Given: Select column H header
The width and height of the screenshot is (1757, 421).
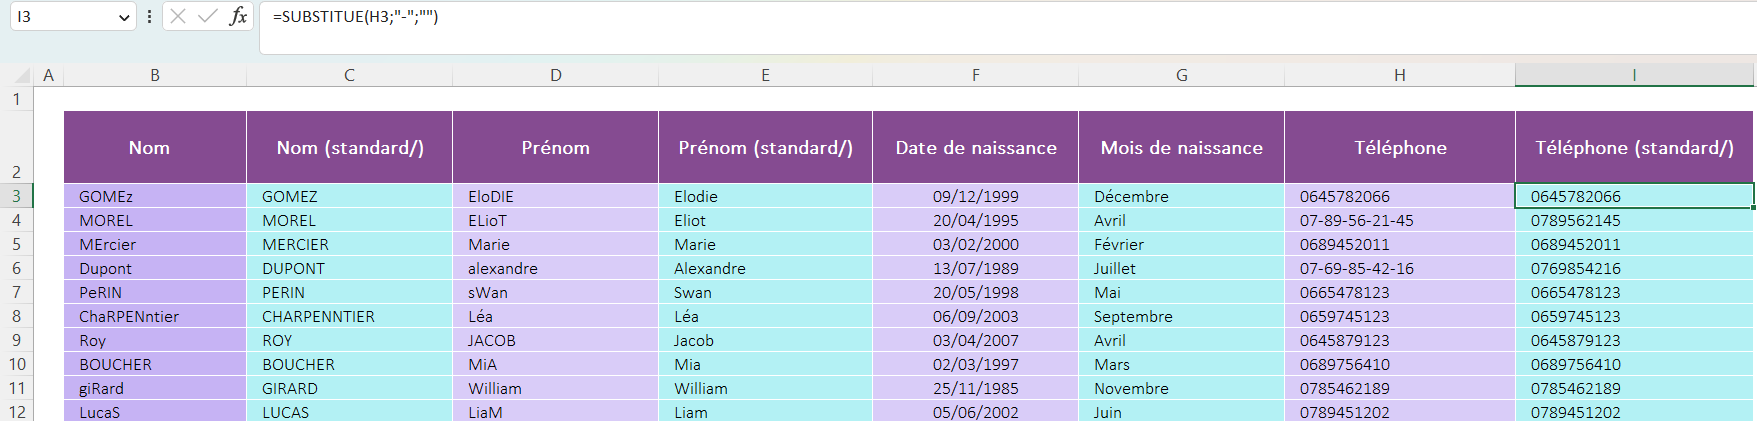Looking at the screenshot, I should click(x=1399, y=75).
